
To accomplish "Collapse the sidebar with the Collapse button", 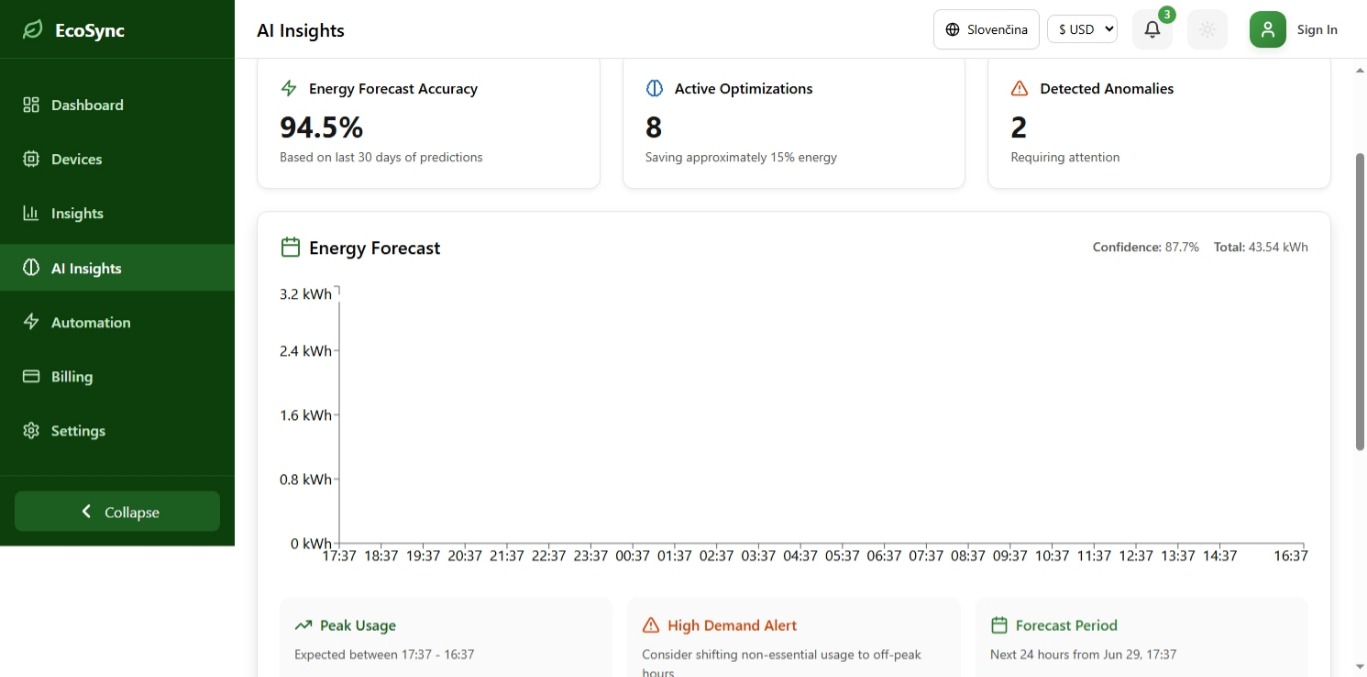I will click(x=117, y=511).
